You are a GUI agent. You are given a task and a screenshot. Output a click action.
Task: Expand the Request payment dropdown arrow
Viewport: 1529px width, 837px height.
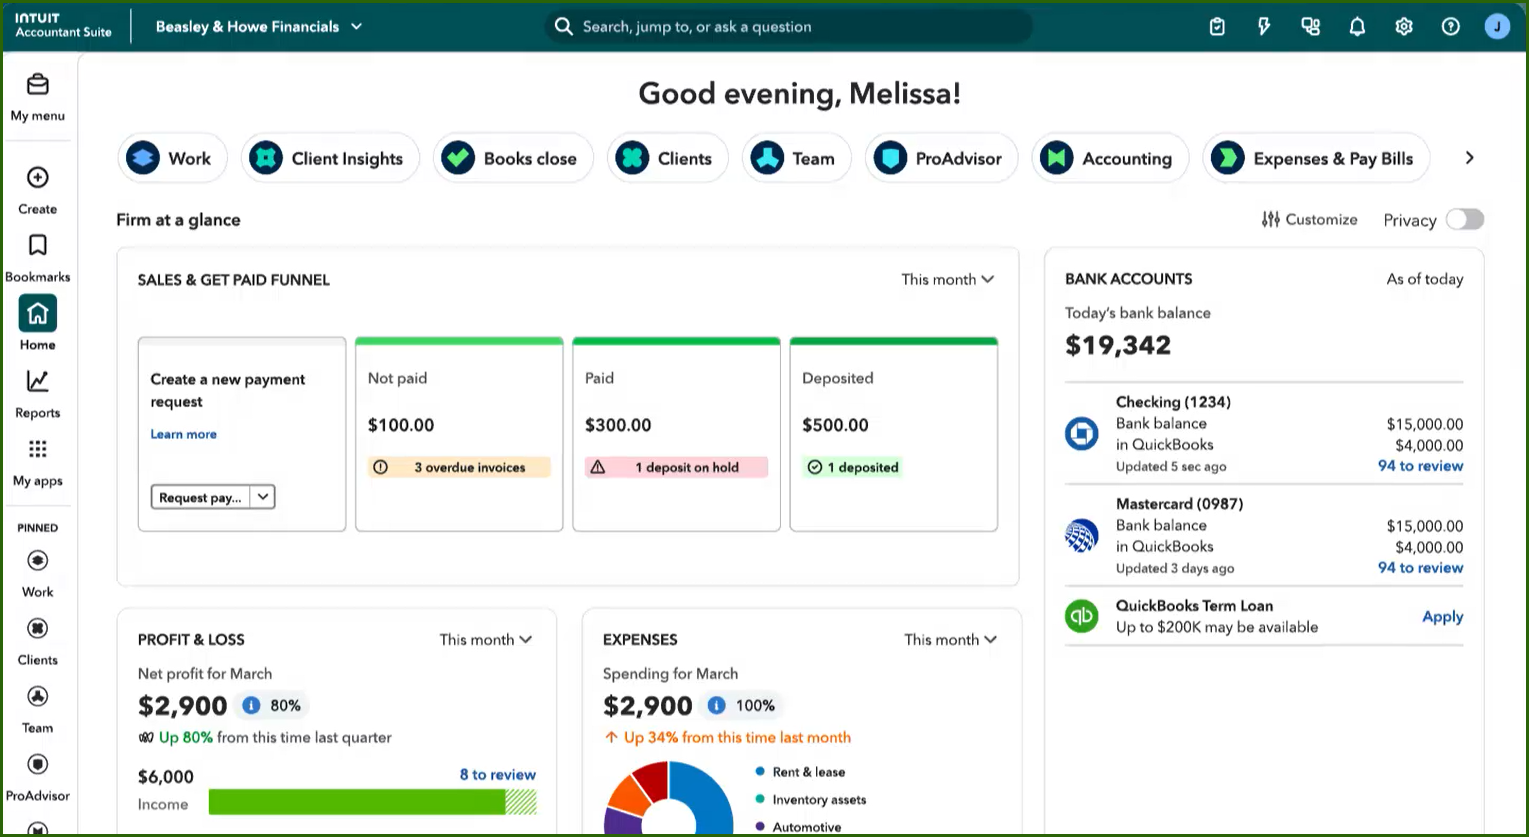coord(263,497)
